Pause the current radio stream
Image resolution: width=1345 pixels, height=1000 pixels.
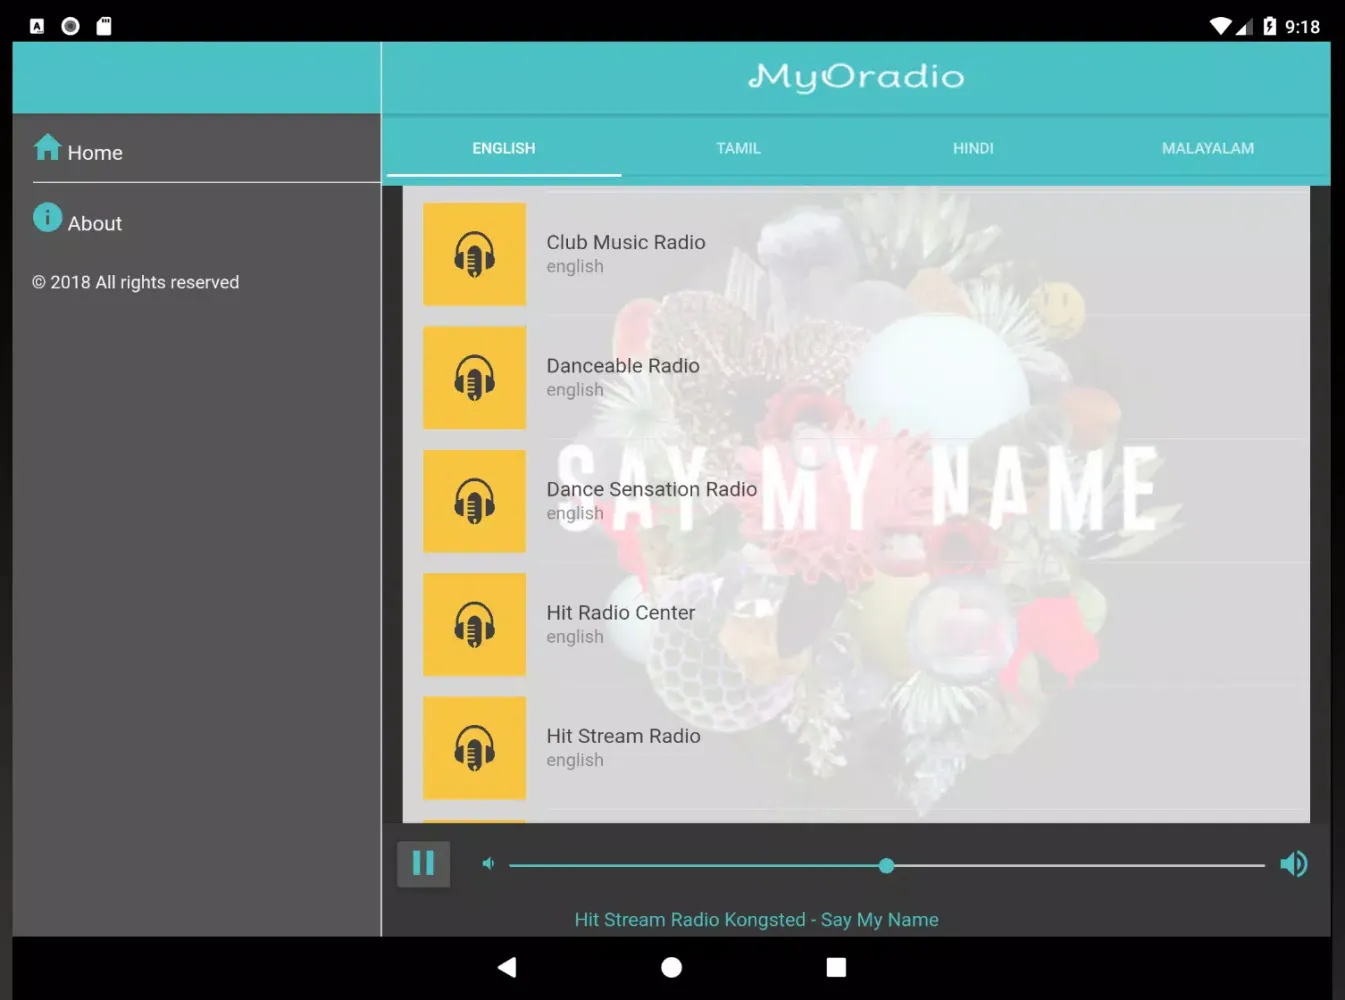click(x=423, y=863)
